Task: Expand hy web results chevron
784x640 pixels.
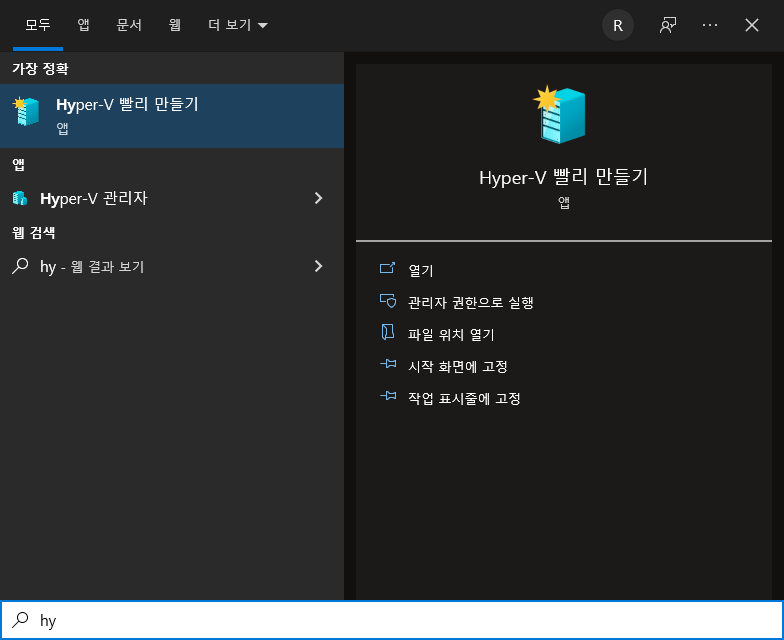Action: click(318, 266)
